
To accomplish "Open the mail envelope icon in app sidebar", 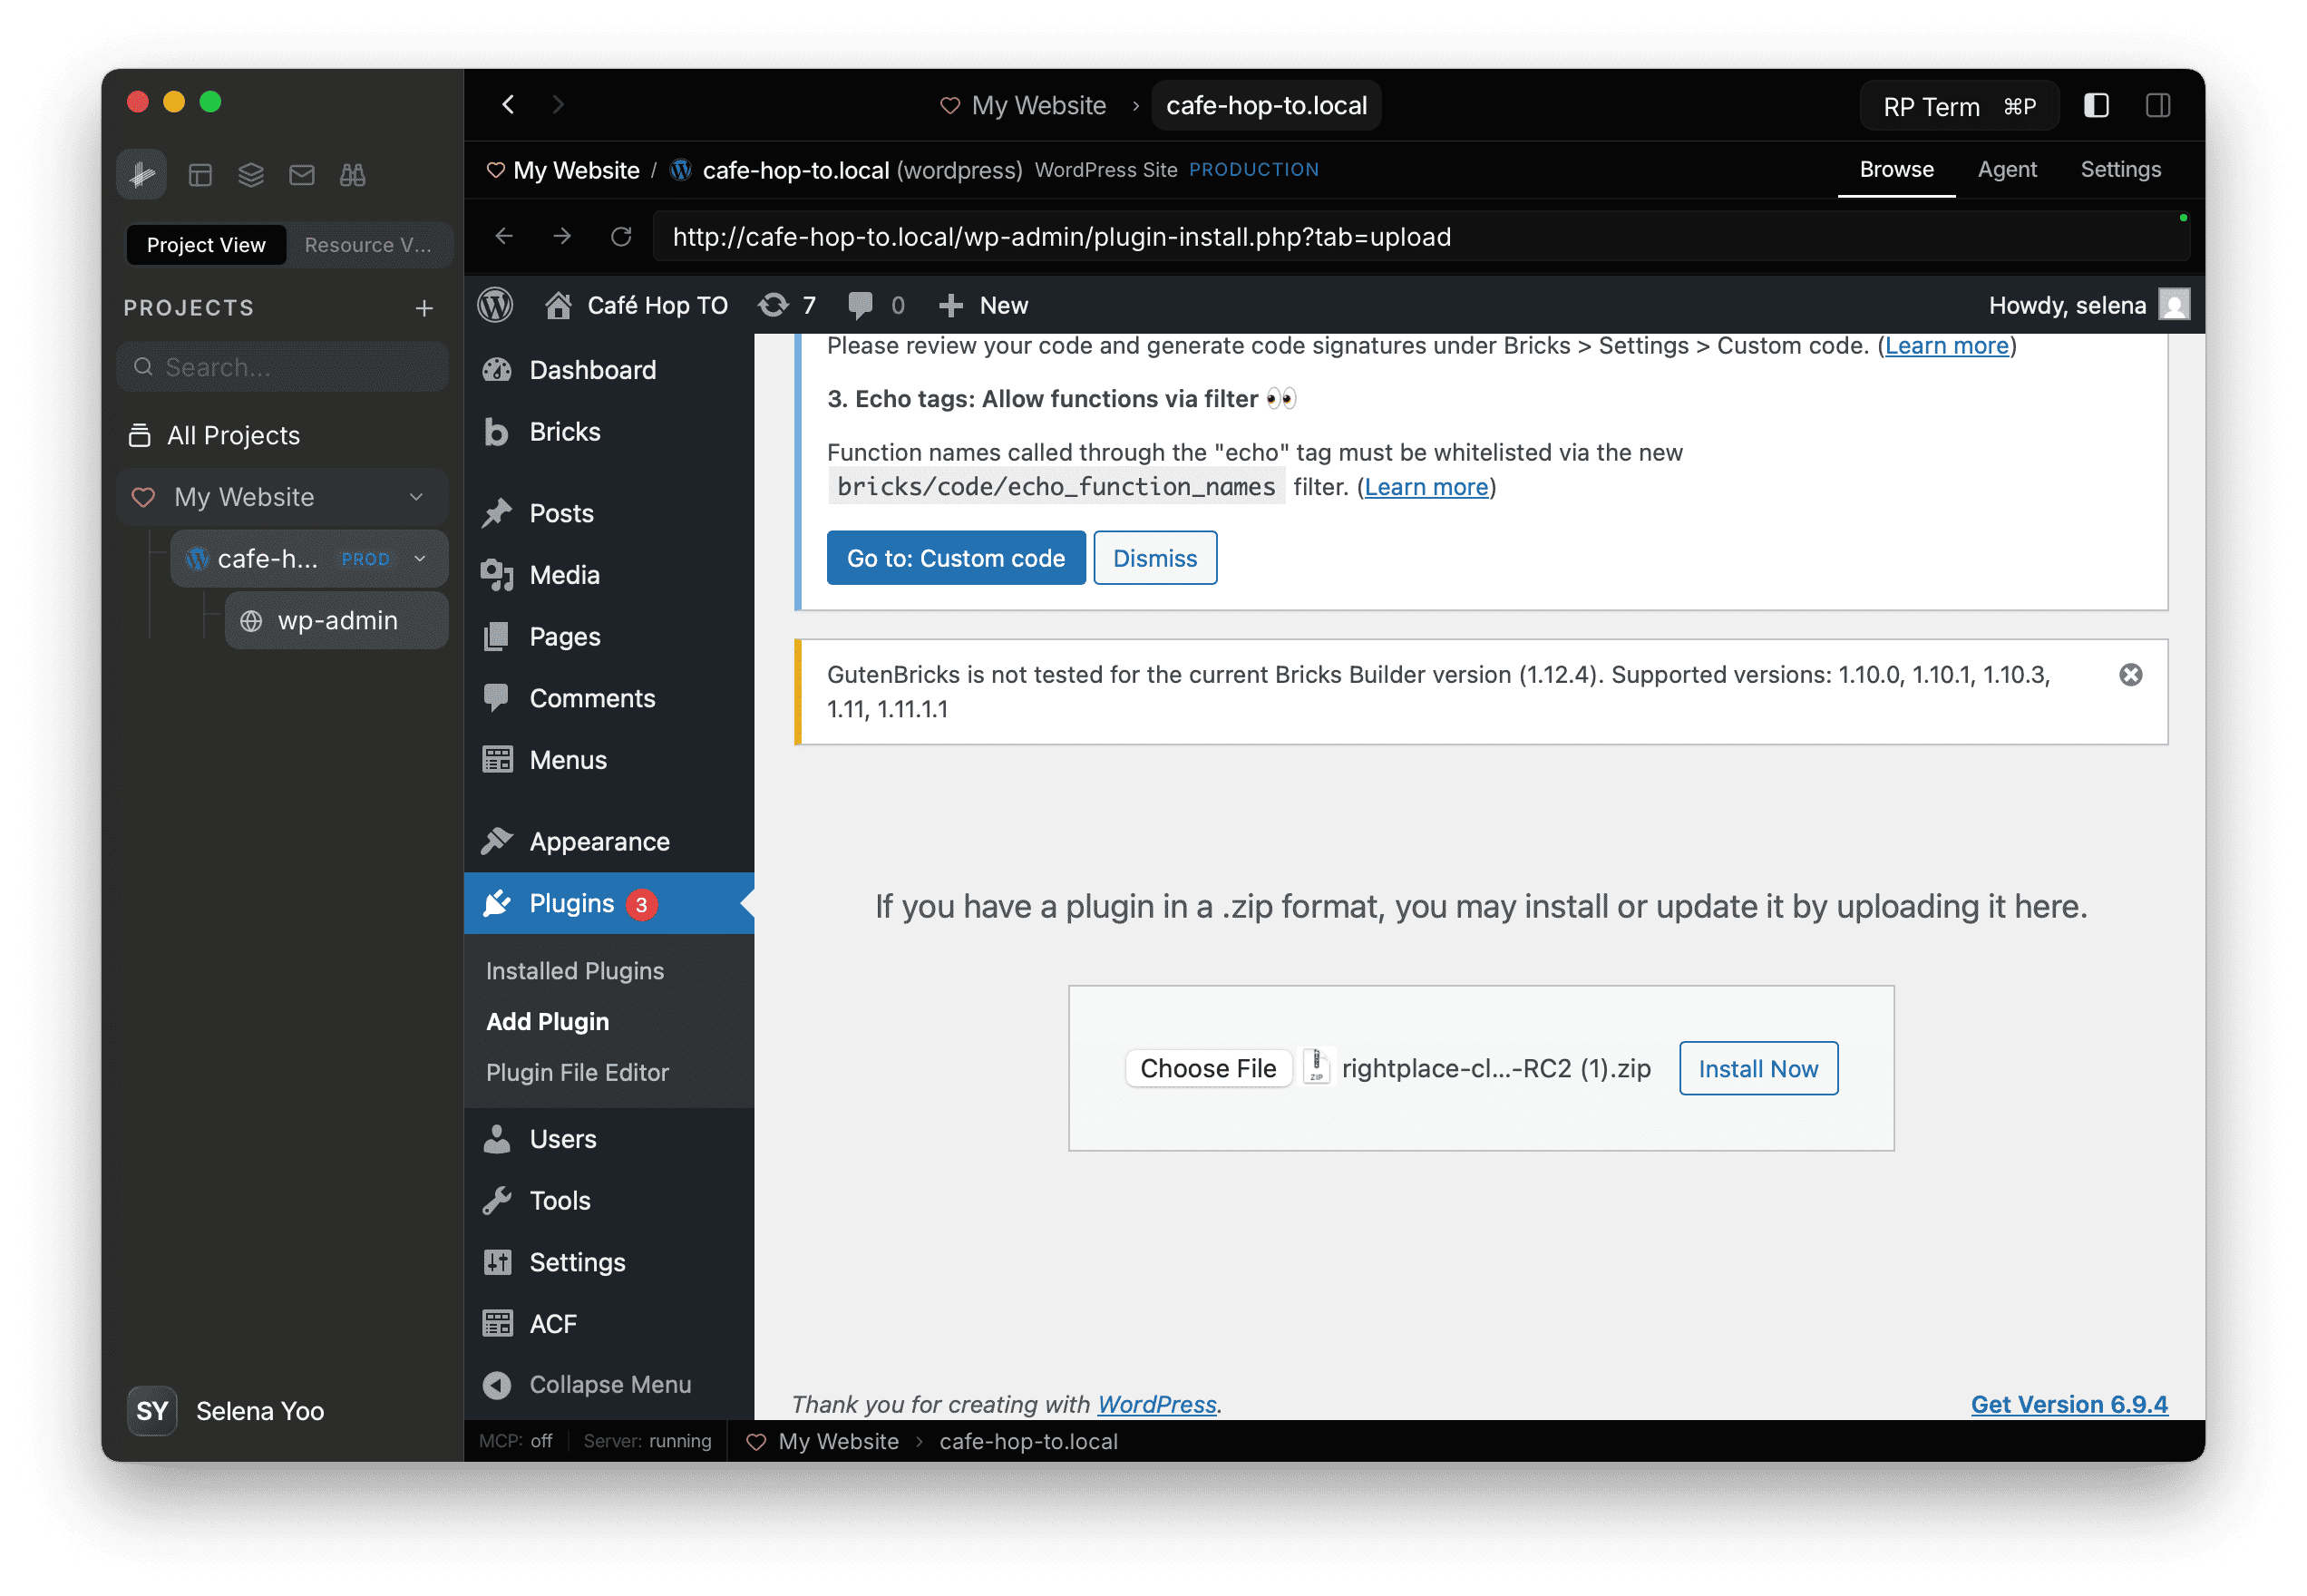I will tap(301, 174).
